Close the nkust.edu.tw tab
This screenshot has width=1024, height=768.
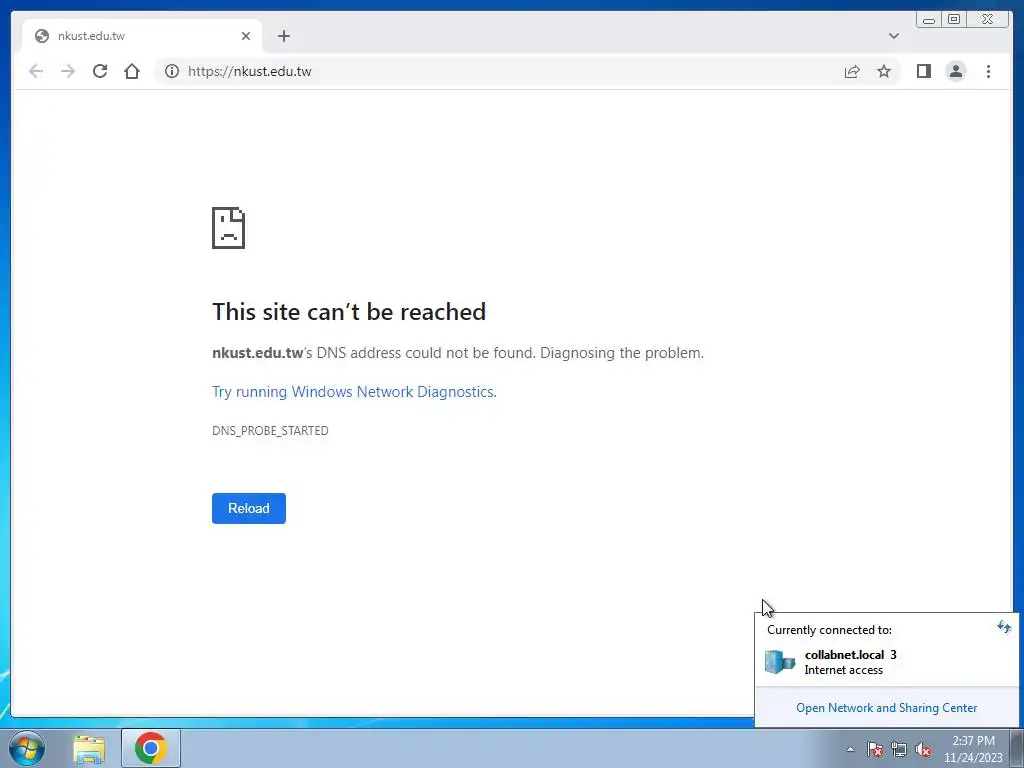pyautogui.click(x=246, y=36)
